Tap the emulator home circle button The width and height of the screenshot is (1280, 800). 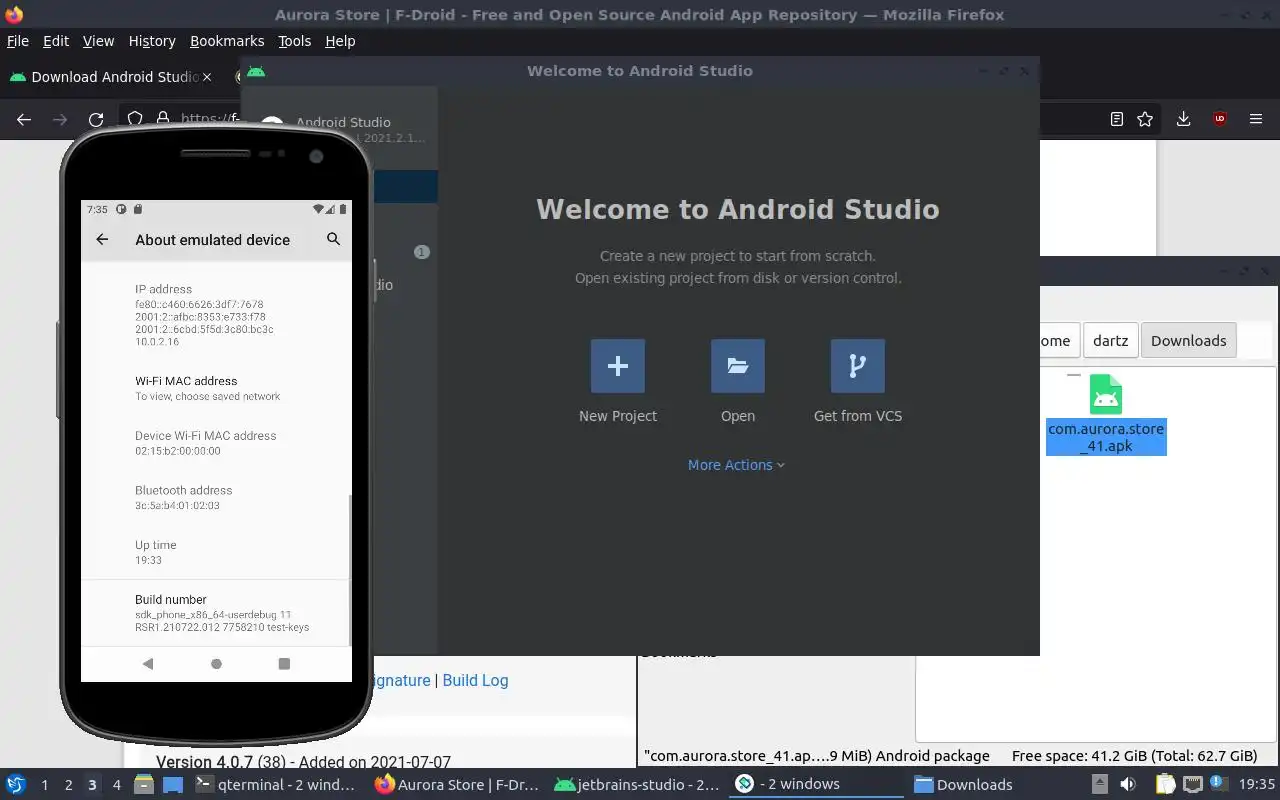tap(216, 663)
